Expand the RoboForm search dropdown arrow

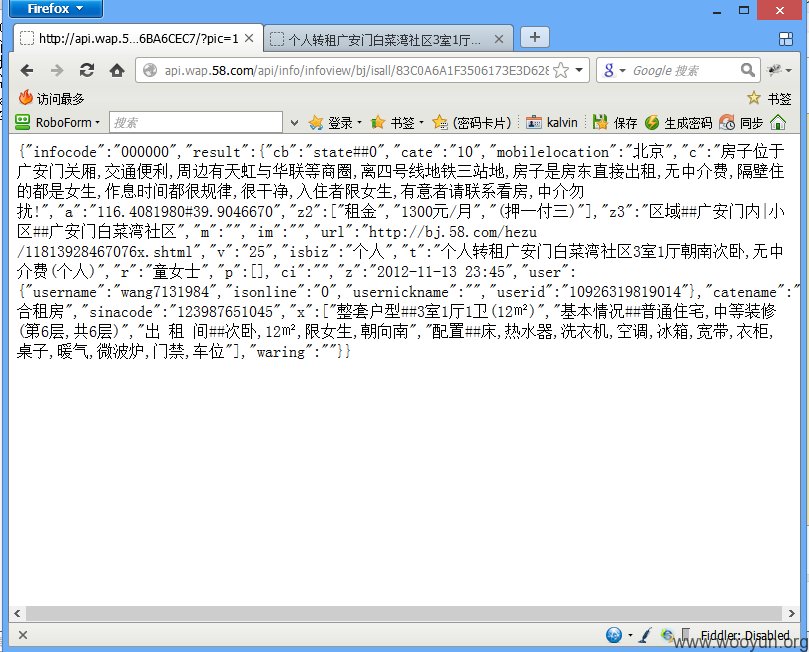[x=294, y=123]
